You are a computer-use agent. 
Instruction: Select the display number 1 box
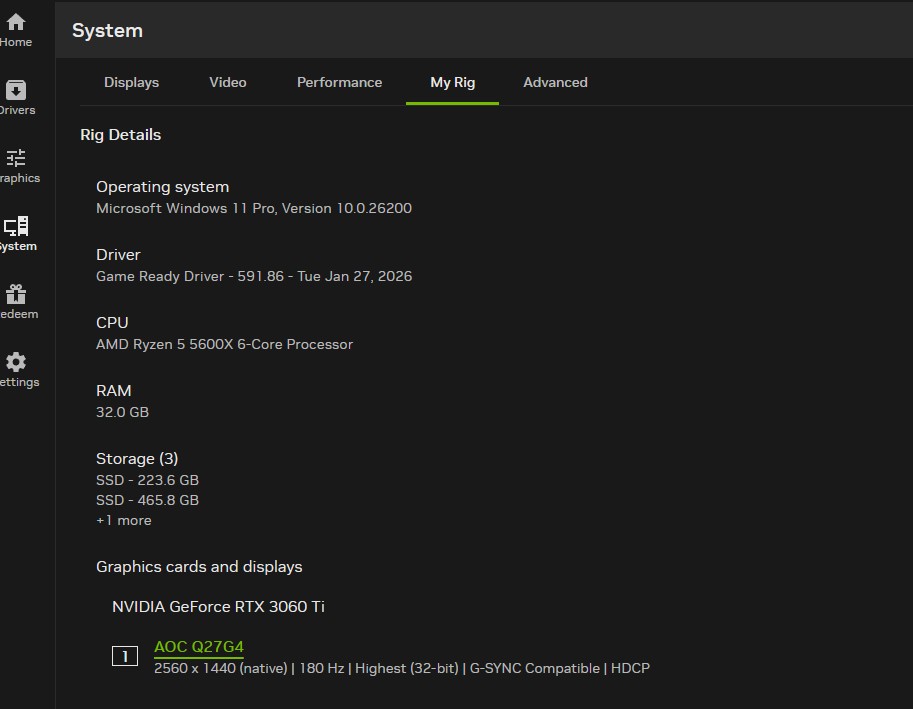[x=125, y=656]
